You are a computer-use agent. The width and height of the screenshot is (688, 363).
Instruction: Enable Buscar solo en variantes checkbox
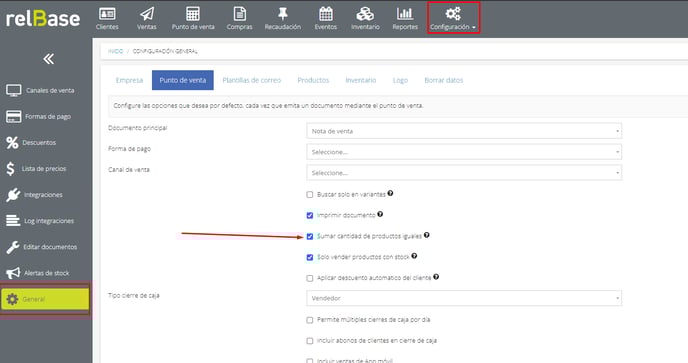point(310,194)
